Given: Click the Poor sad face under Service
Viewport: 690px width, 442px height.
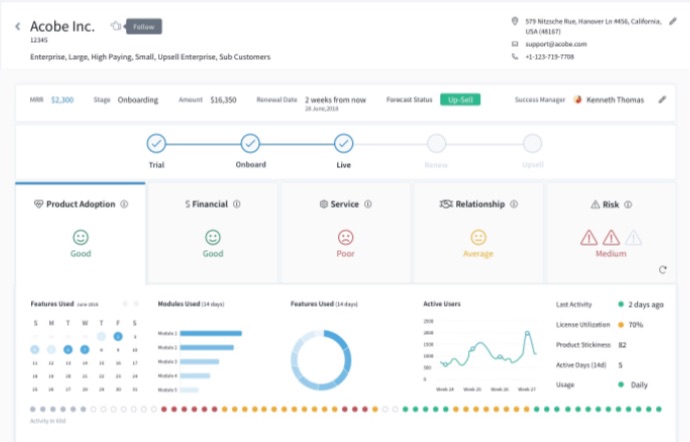Looking at the screenshot, I should tap(345, 237).
